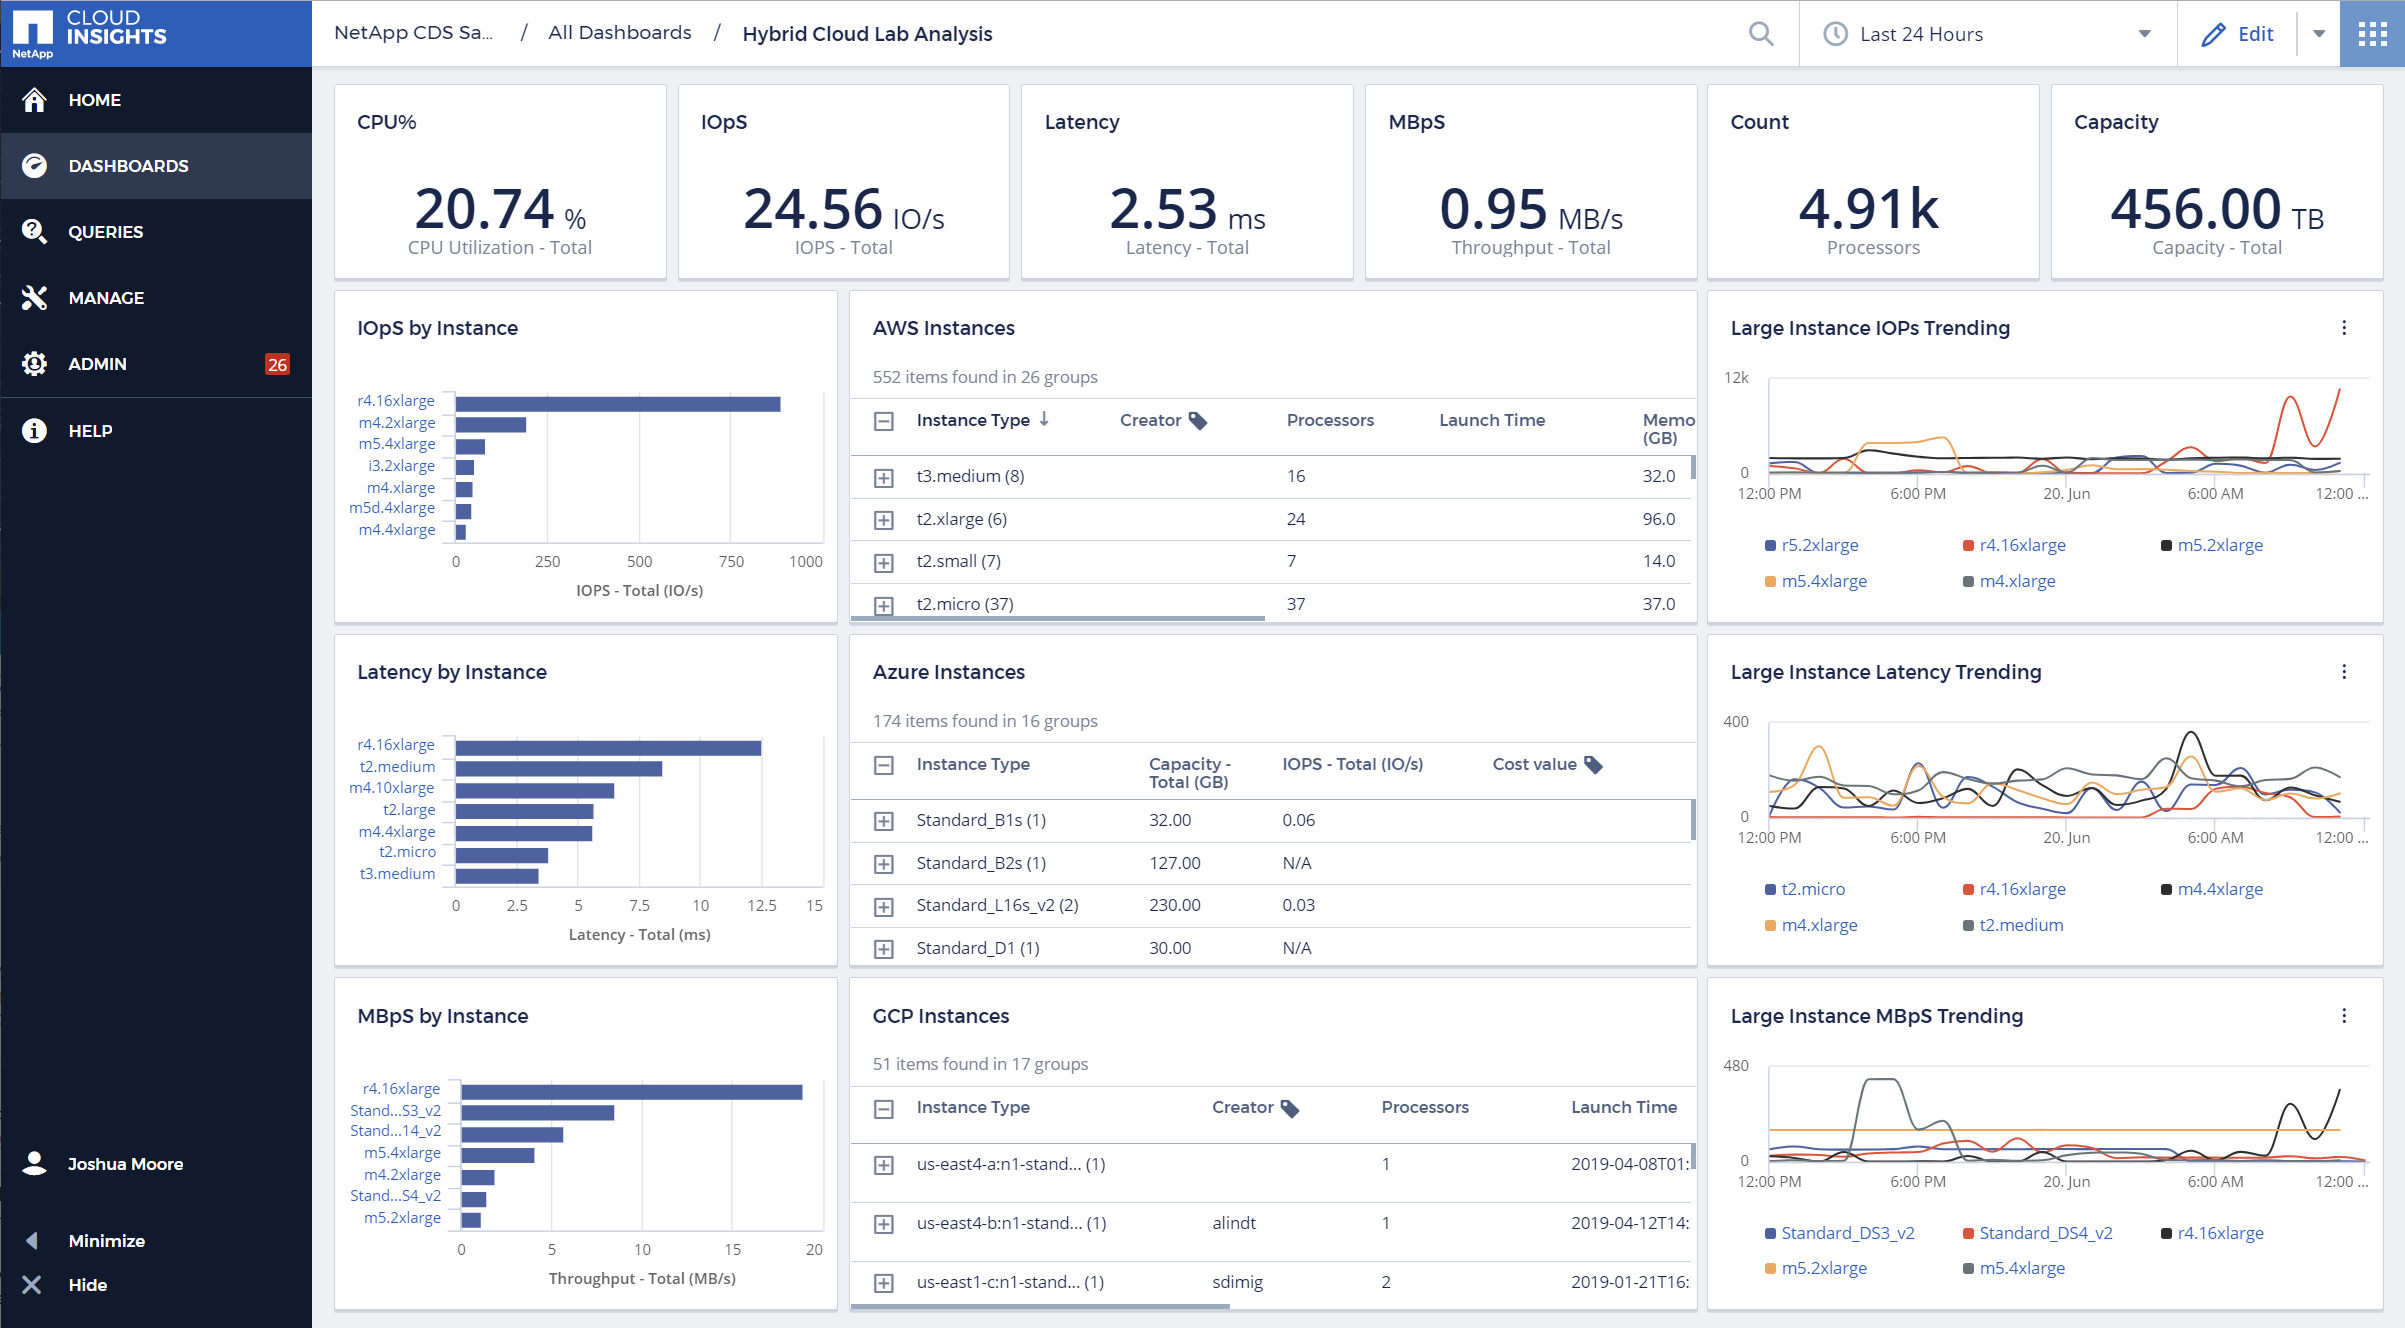Screen dimensions: 2405x1328
Task: Click the Help info icon
Action: click(x=34, y=430)
